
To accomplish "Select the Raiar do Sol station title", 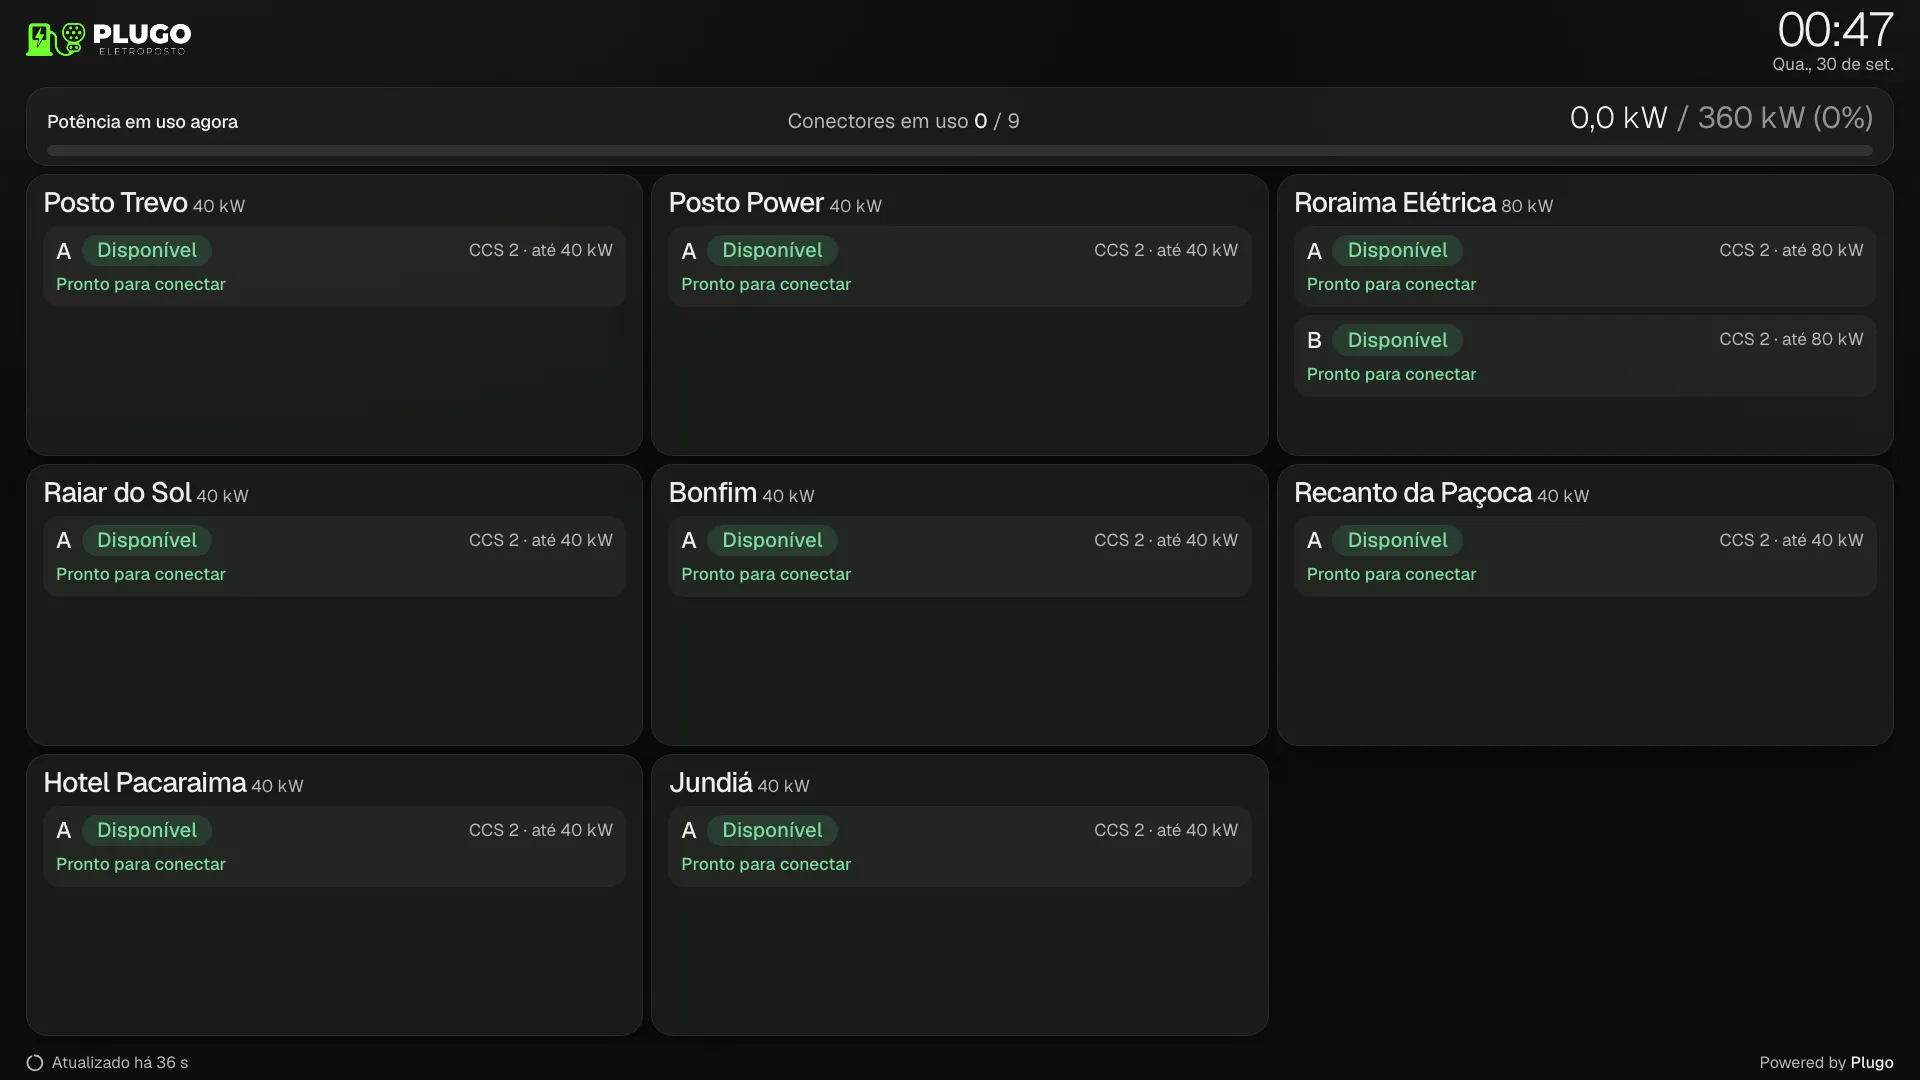I will [117, 493].
